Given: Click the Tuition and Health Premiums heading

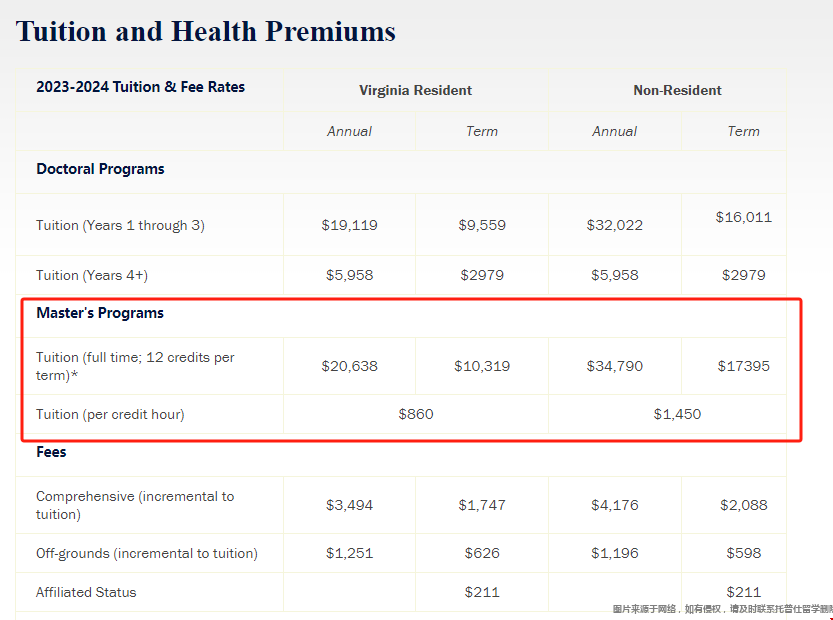Looking at the screenshot, I should click(x=206, y=31).
